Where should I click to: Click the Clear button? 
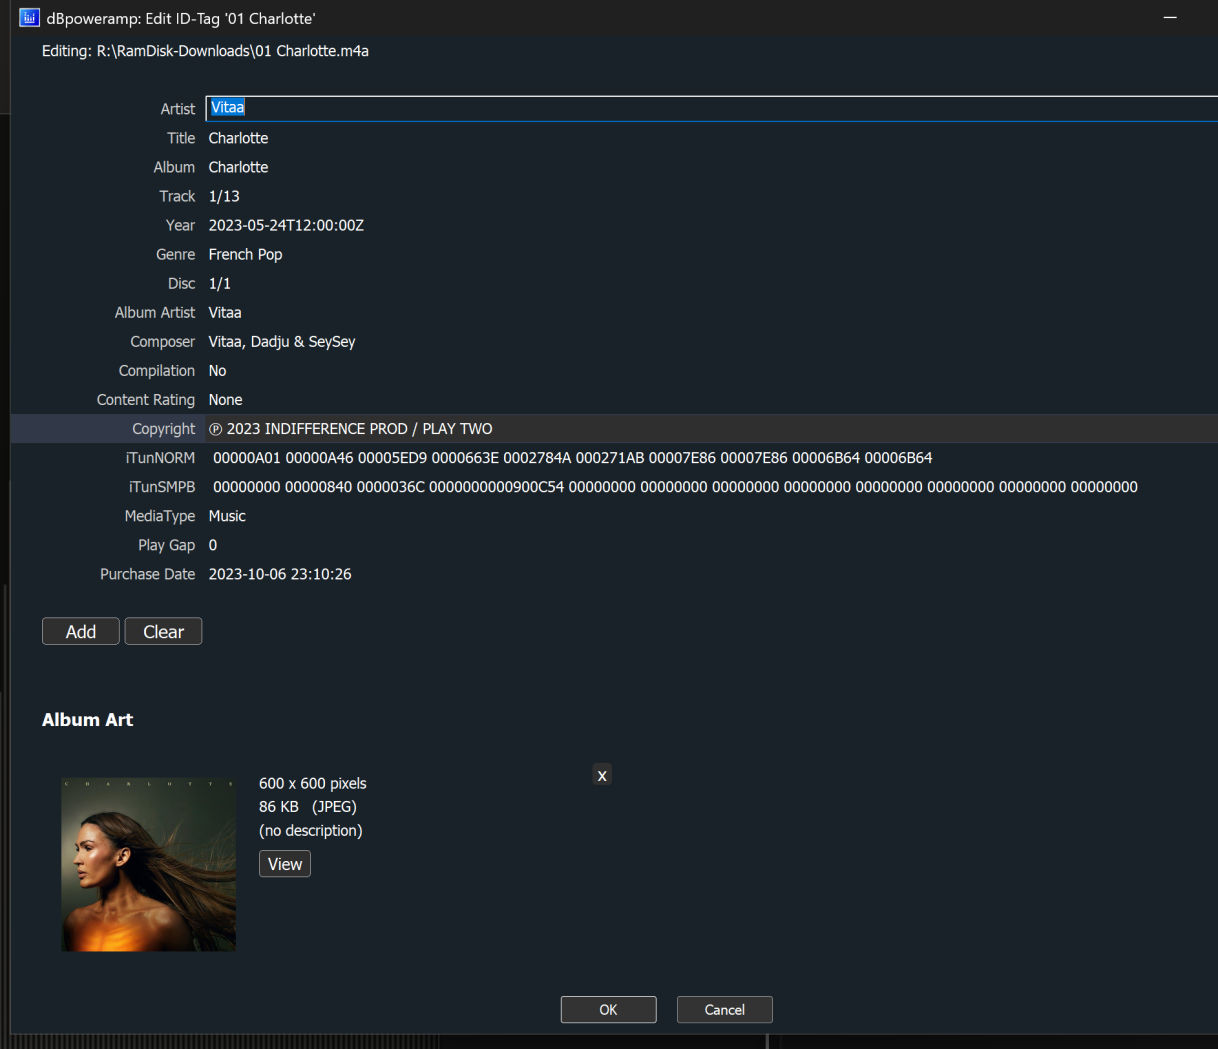point(163,632)
